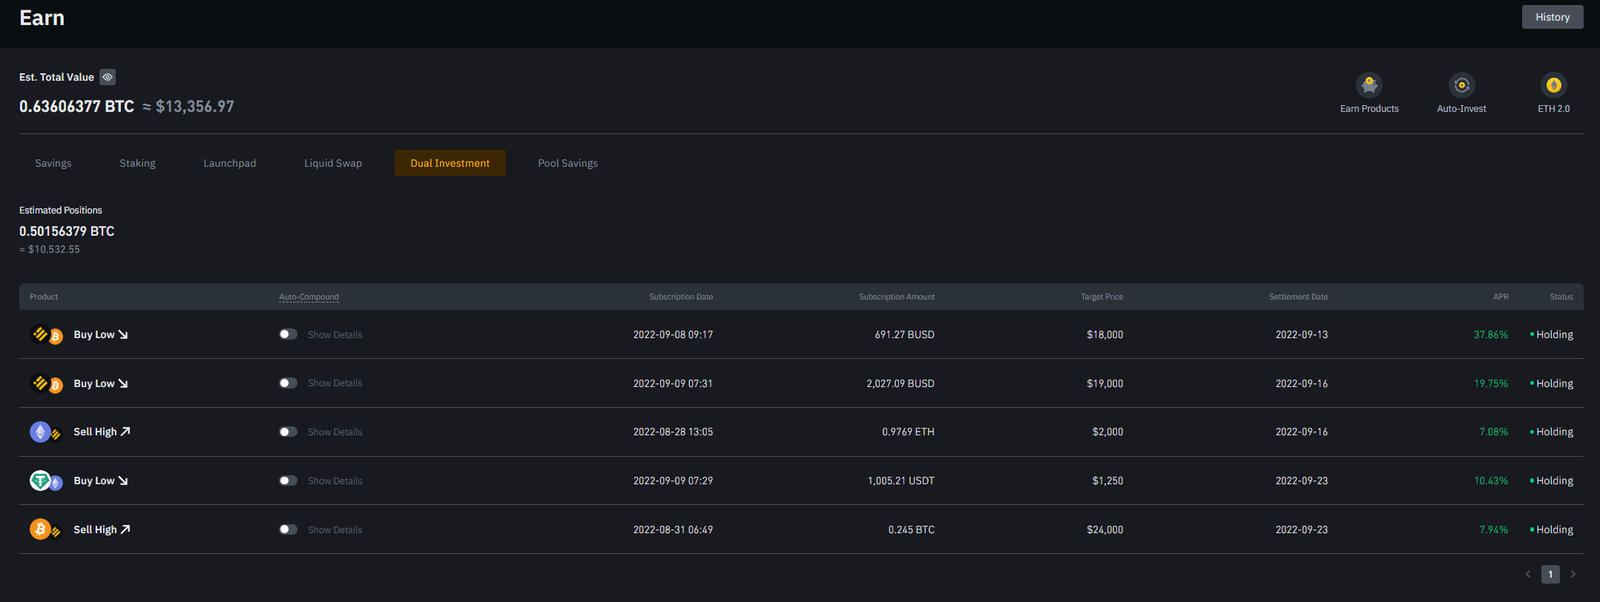1600x602 pixels.
Task: Switch to the Staking tab
Action: (137, 163)
